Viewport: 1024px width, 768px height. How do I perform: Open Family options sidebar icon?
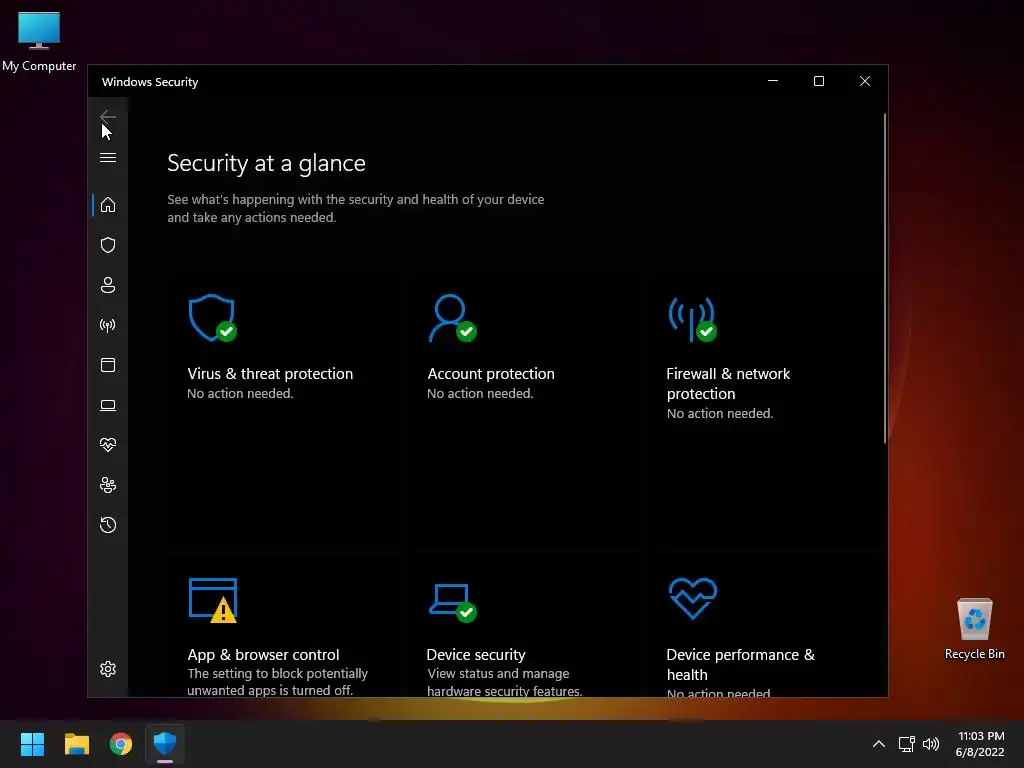pyautogui.click(x=108, y=485)
